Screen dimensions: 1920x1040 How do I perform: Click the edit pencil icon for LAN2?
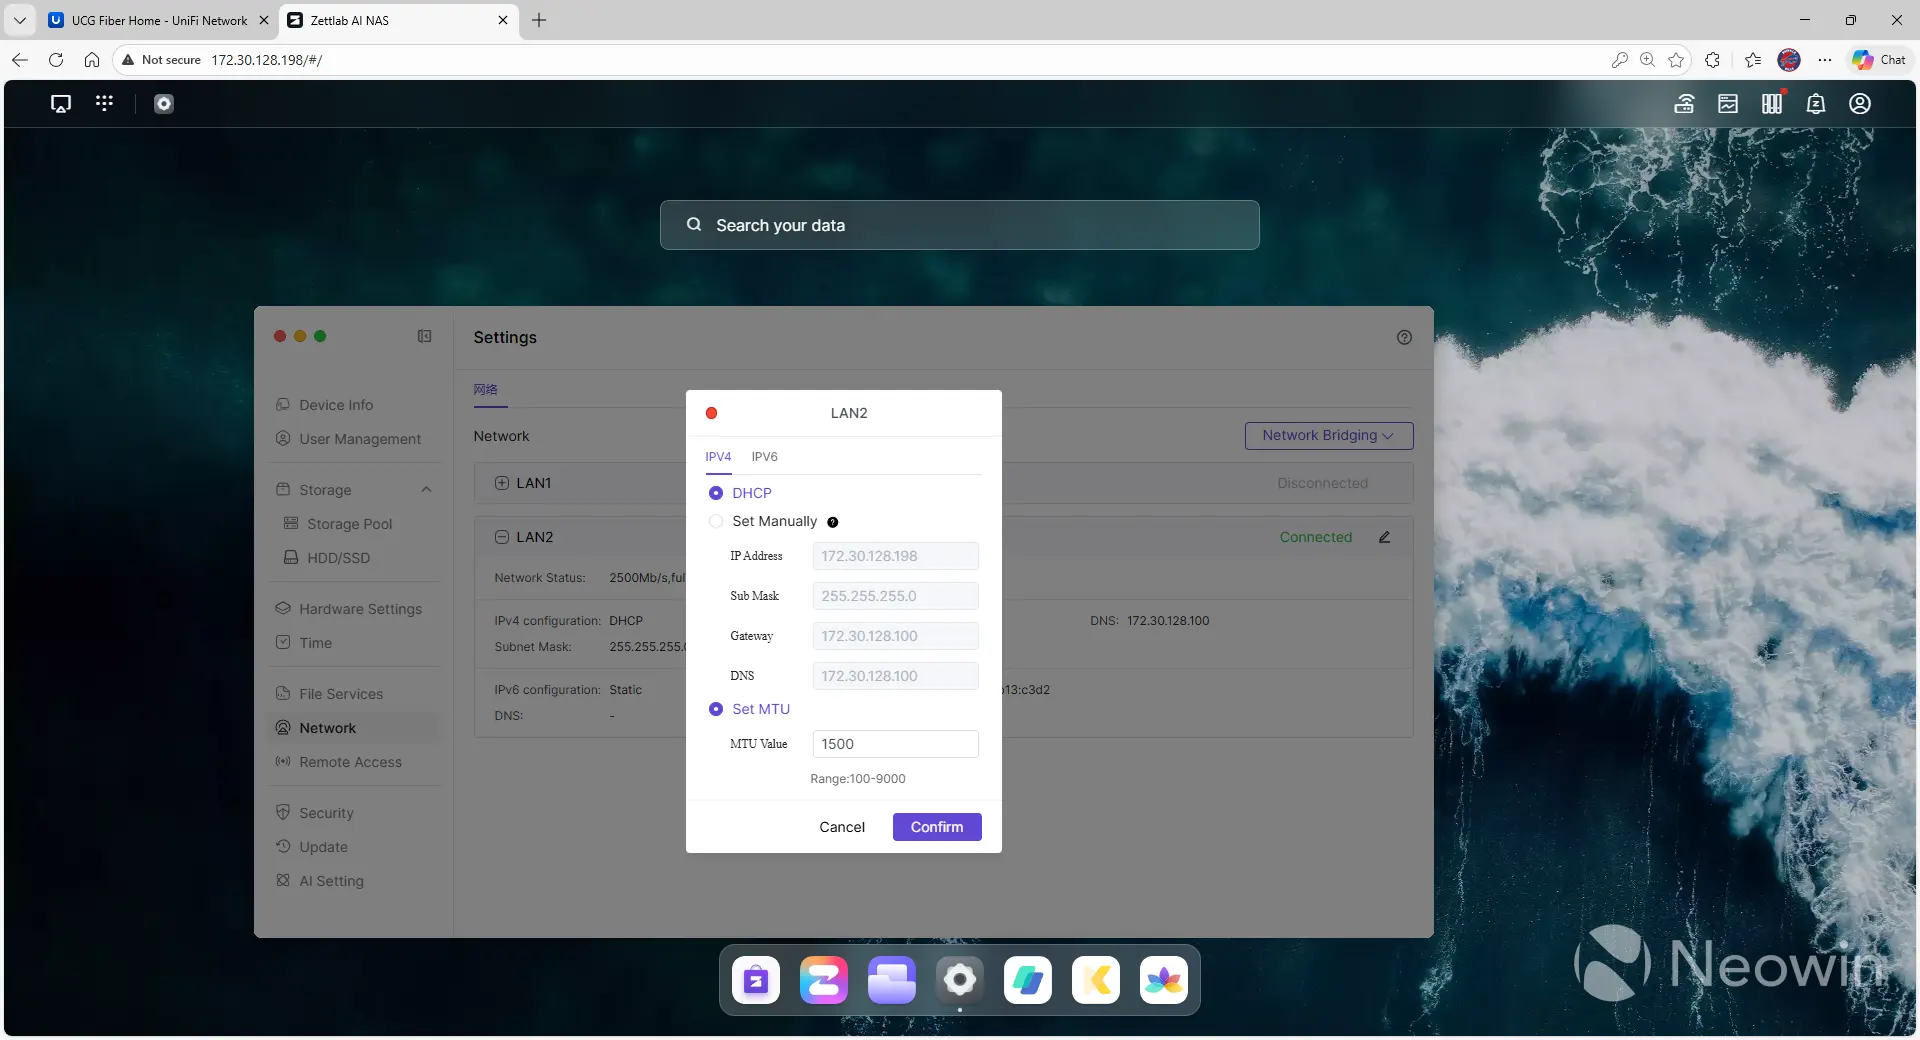[x=1385, y=537]
